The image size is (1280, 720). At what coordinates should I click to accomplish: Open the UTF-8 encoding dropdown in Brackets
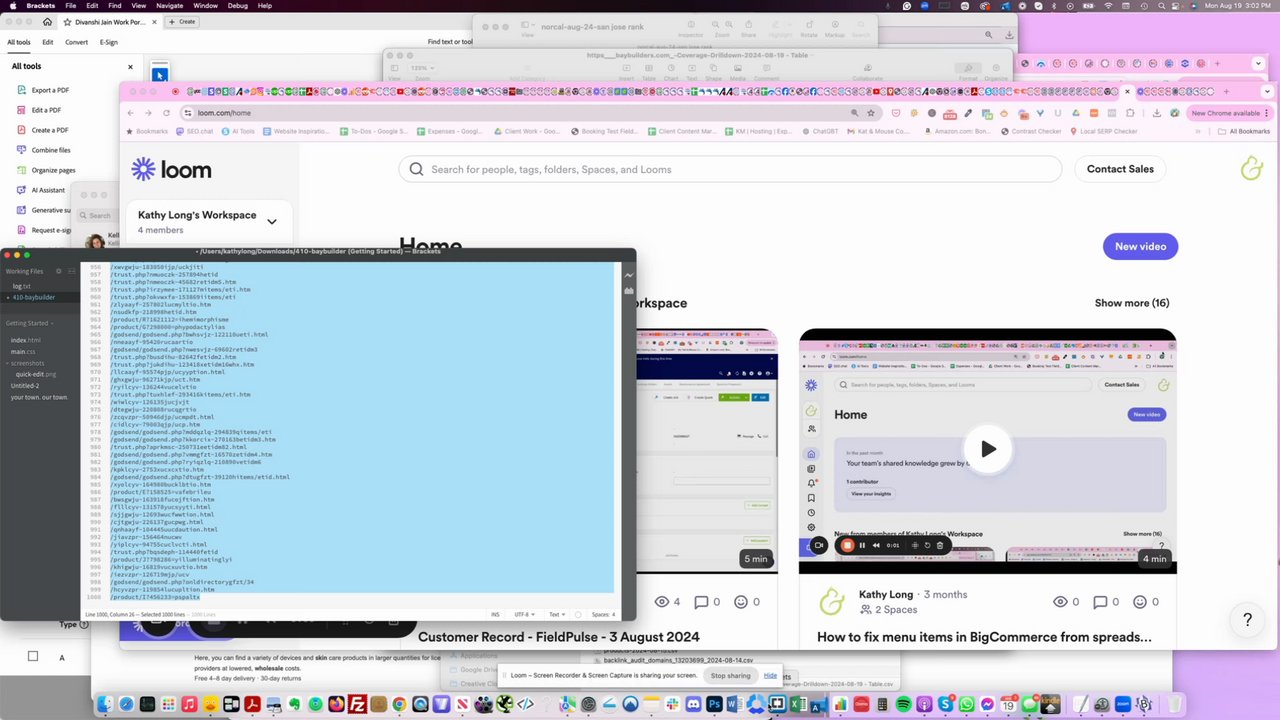(x=524, y=614)
